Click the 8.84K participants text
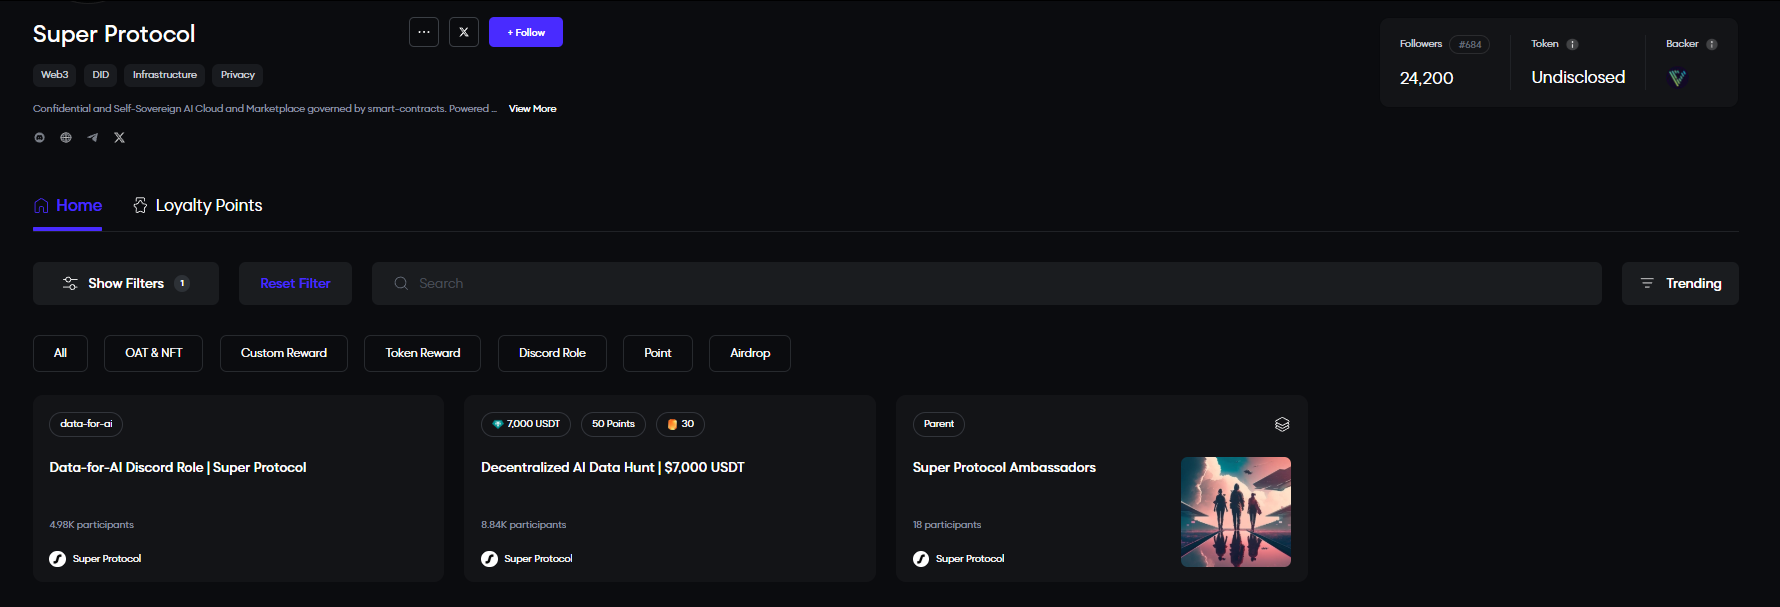The width and height of the screenshot is (1780, 607). 524,525
